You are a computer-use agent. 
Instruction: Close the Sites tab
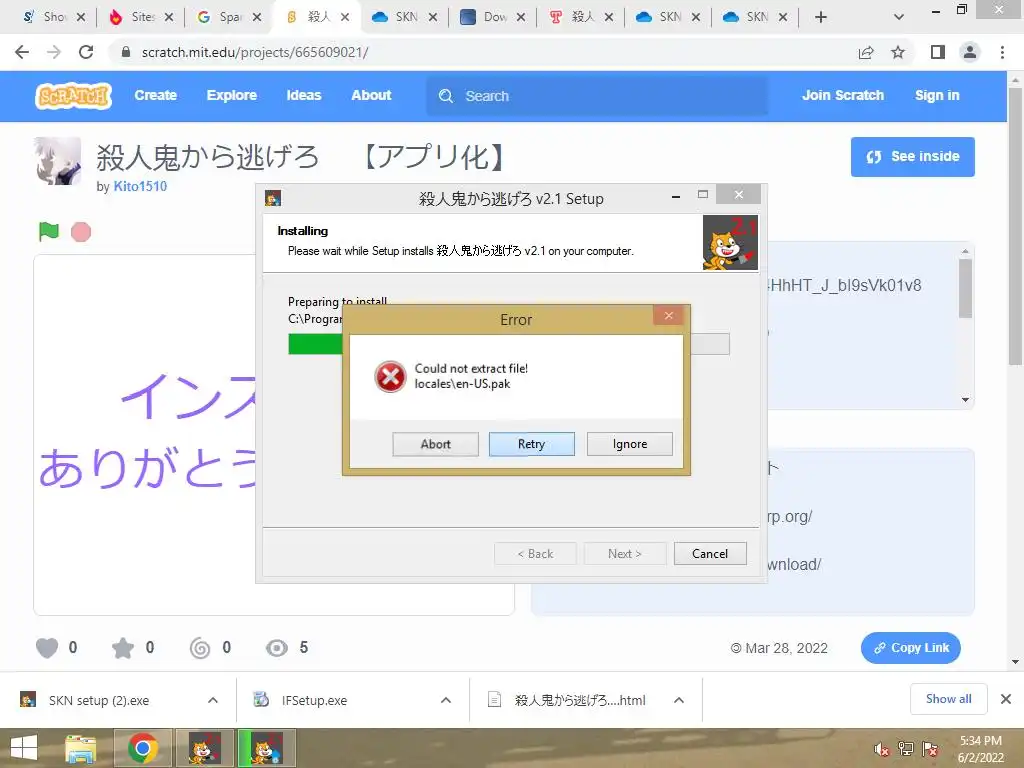(168, 17)
